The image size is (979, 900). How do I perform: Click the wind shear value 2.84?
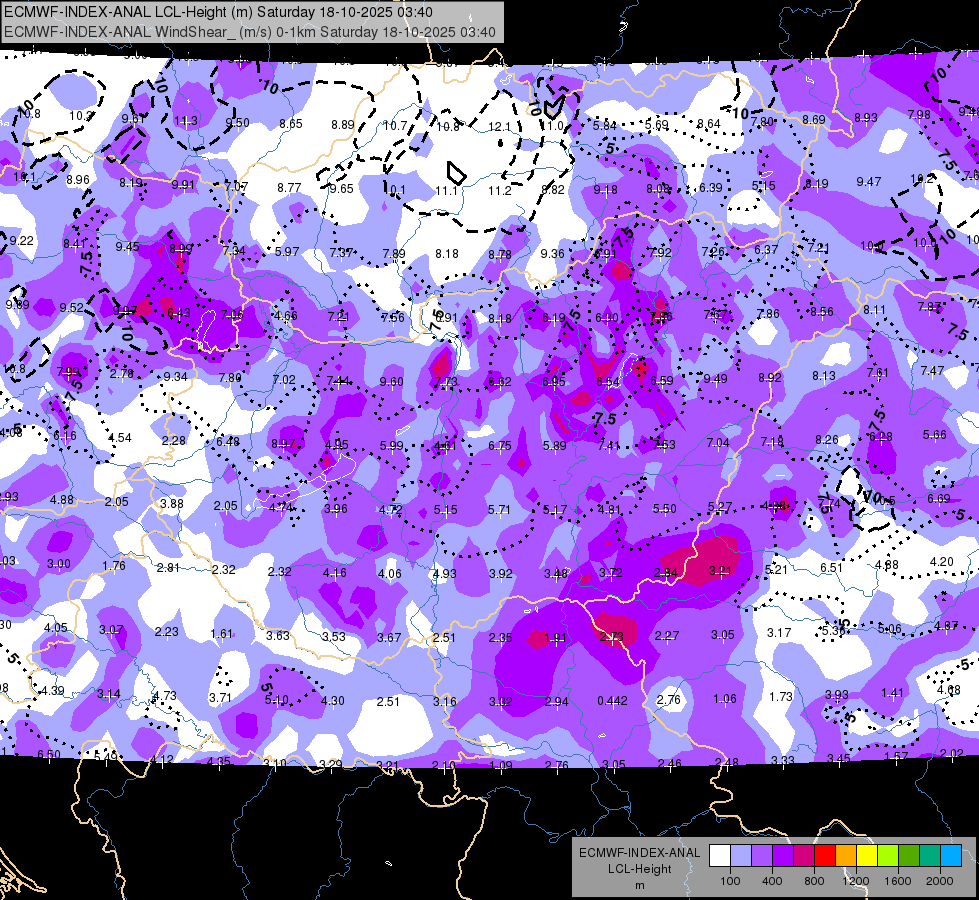[666, 573]
